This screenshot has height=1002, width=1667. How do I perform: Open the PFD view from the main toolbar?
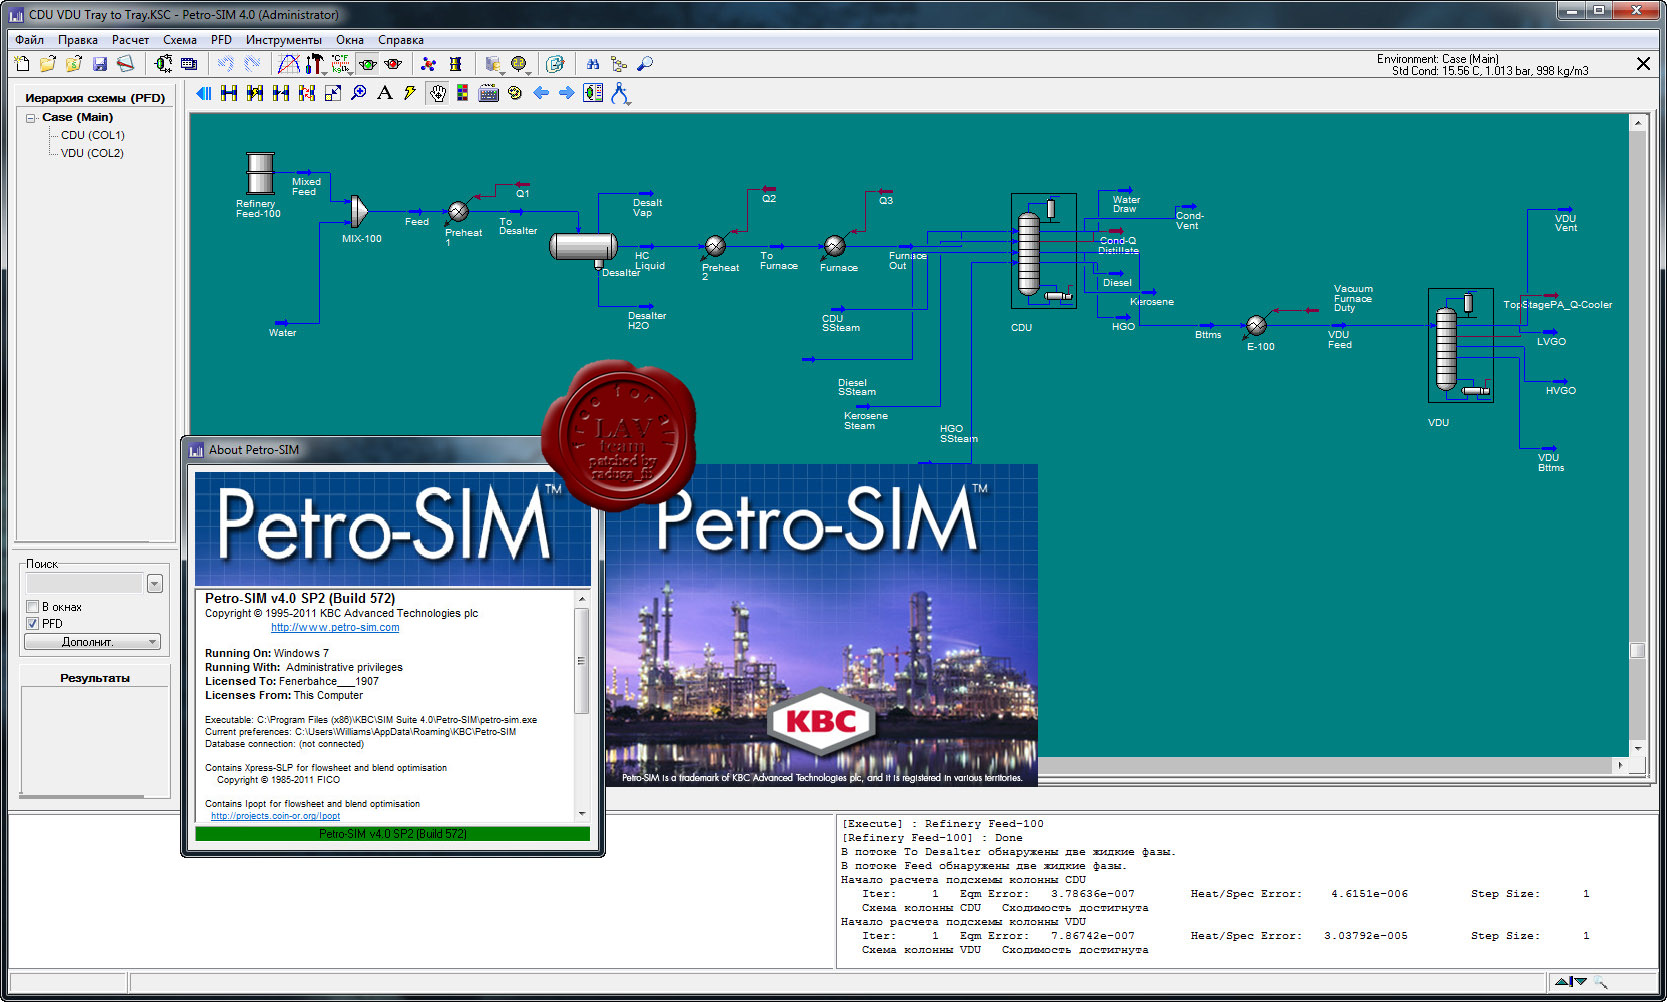click(163, 64)
